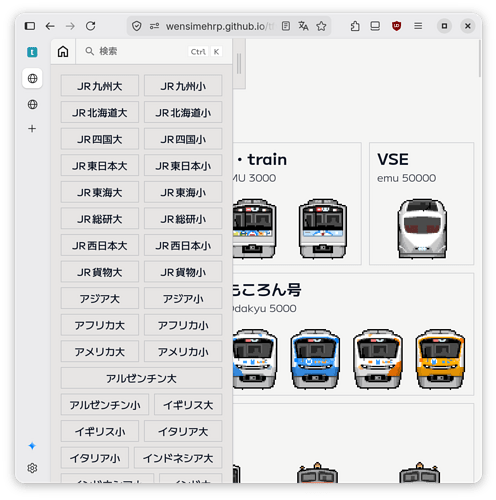Choose JR総研大 button
The height and width of the screenshot is (500, 496).
click(x=100, y=219)
